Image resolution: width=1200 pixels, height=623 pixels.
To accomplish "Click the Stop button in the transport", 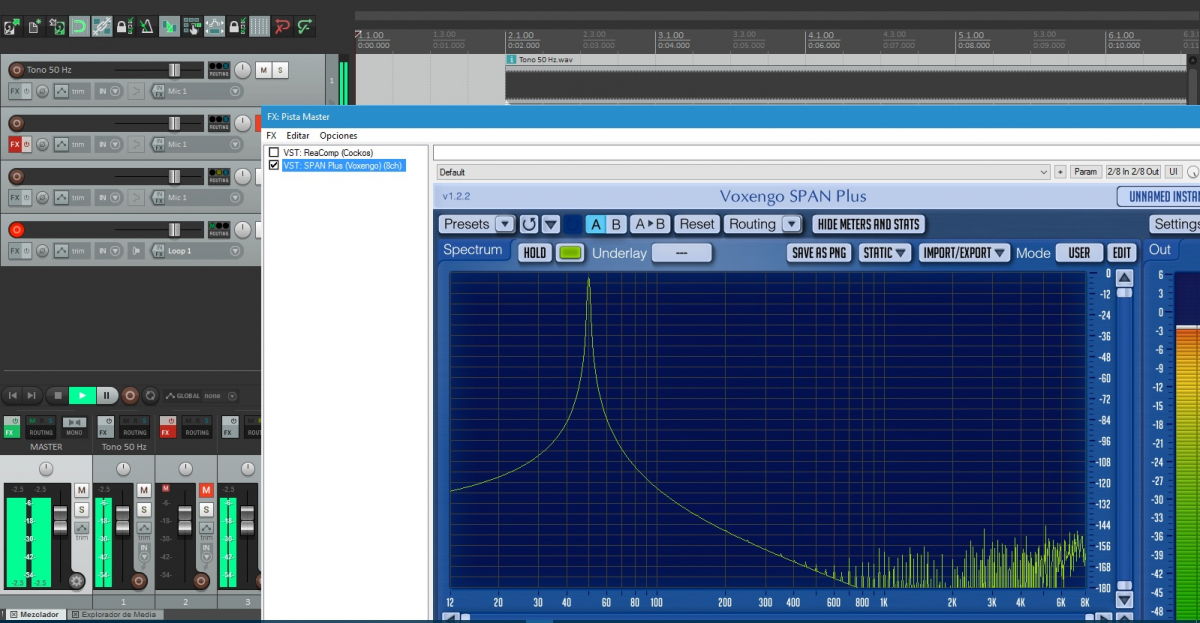I will click(x=58, y=396).
